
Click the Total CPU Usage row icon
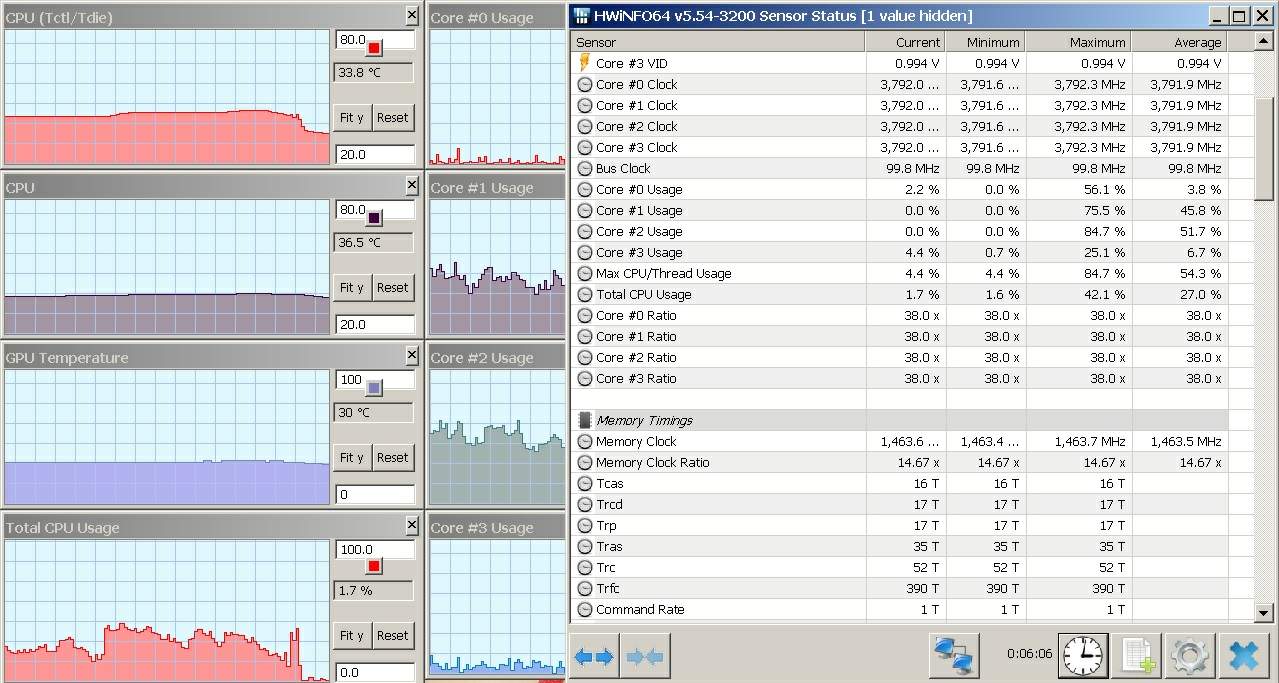(x=585, y=294)
